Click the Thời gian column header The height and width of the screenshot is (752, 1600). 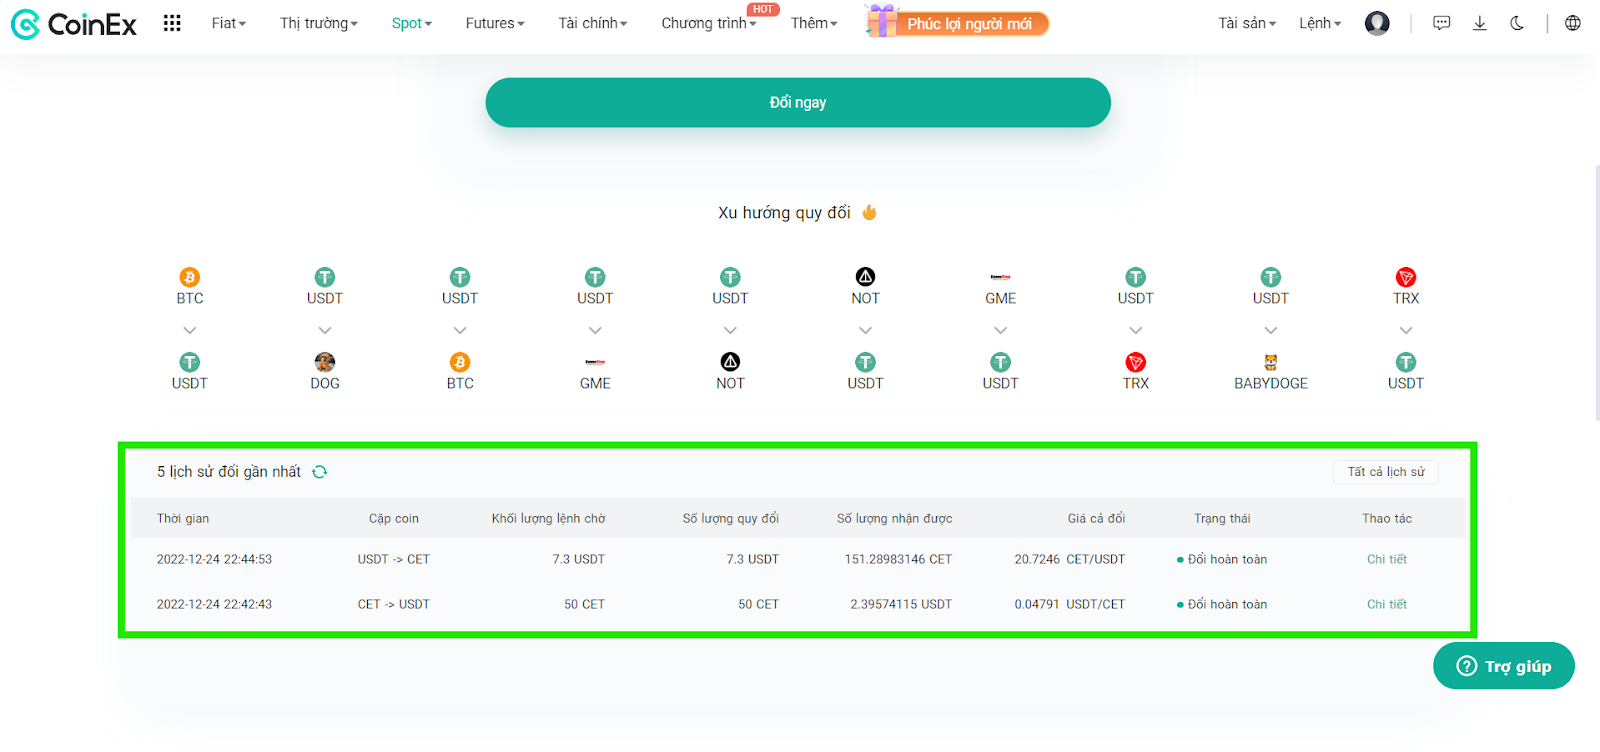pos(183,518)
